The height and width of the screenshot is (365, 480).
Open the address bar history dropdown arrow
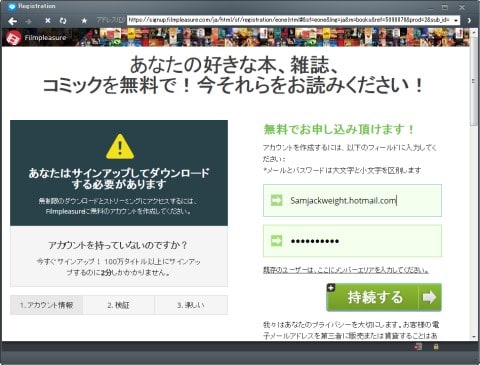(x=456, y=20)
